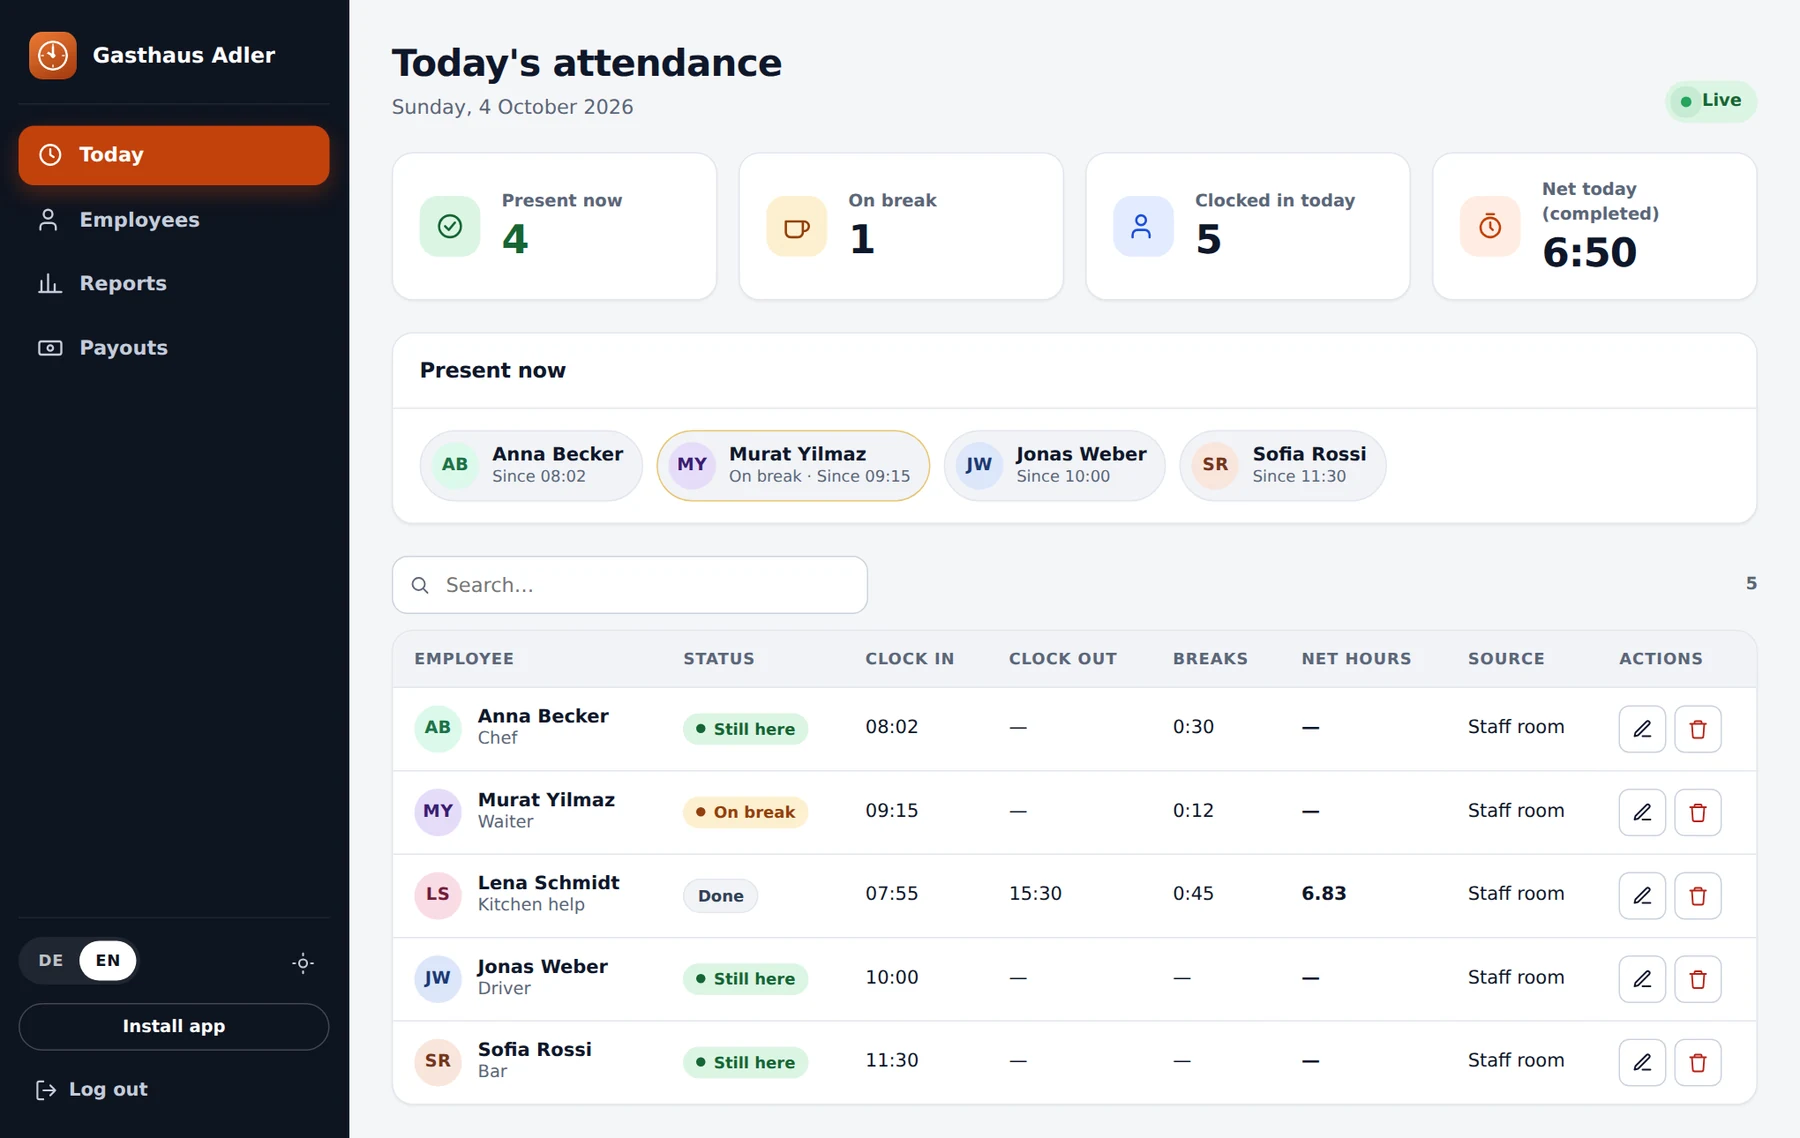The height and width of the screenshot is (1138, 1800).
Task: Click Anna Becker's breaks value 0:30
Action: (1193, 727)
